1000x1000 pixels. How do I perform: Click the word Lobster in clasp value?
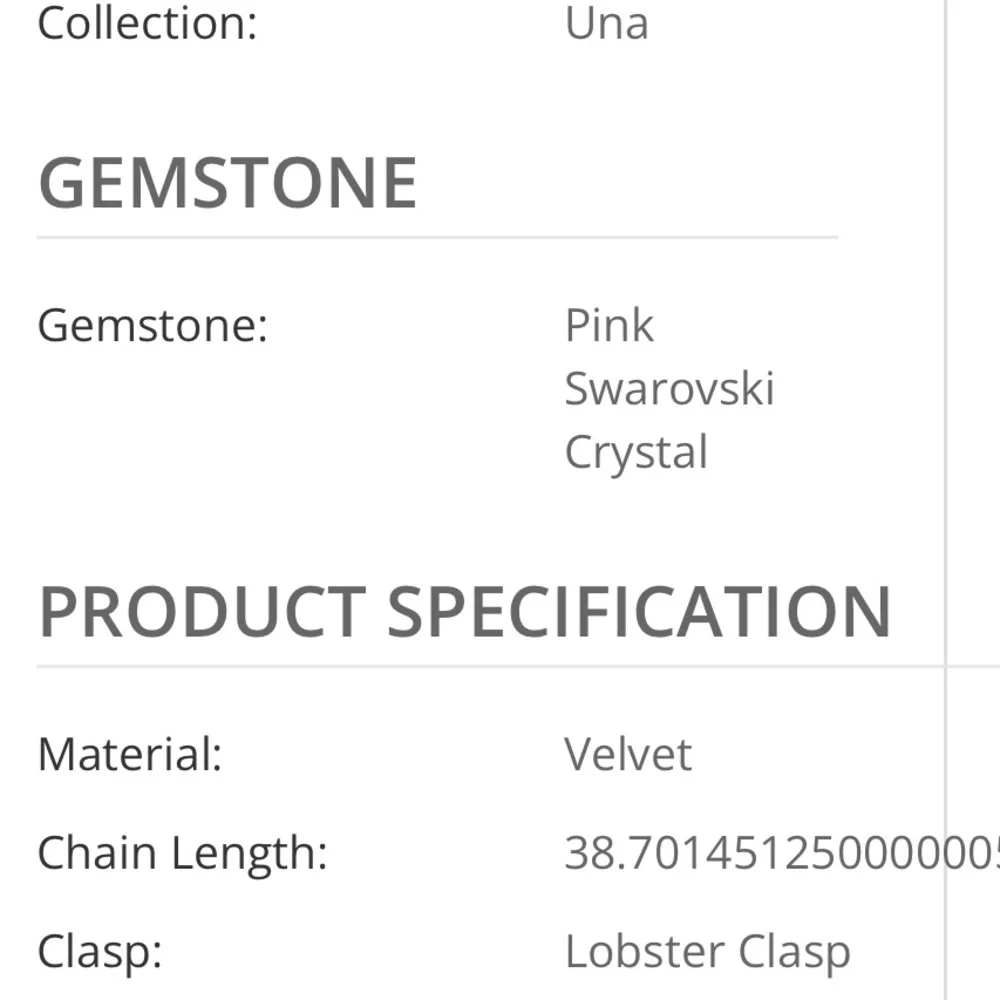[644, 952]
